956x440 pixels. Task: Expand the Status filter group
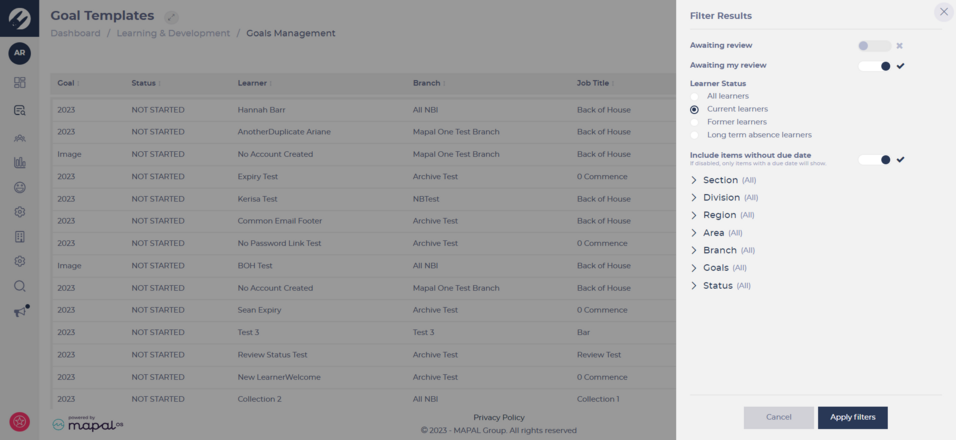(x=721, y=286)
